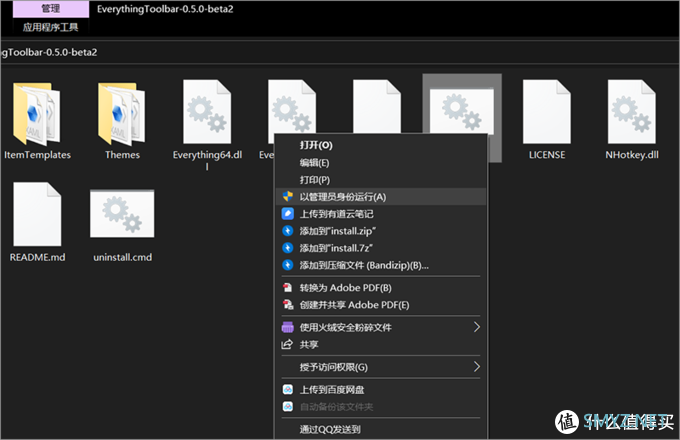This screenshot has width=680, height=440.
Task: Run as administrator via 以管理员身份运行(A)
Action: tap(381, 197)
